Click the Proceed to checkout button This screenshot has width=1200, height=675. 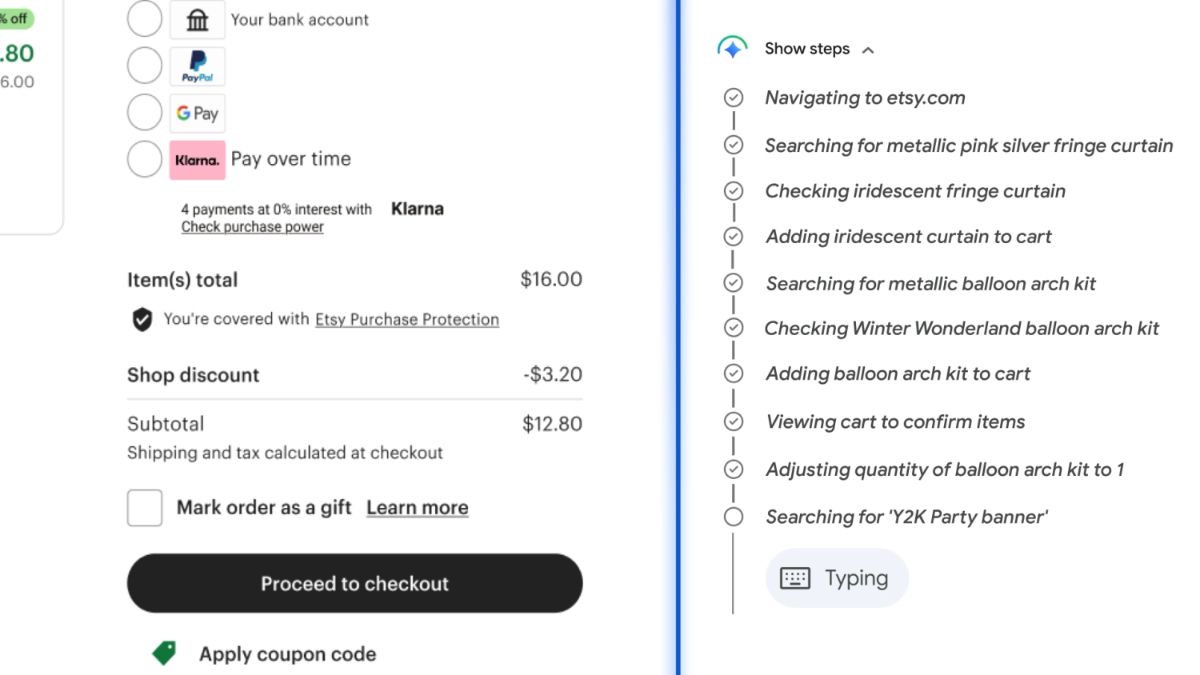[354, 583]
